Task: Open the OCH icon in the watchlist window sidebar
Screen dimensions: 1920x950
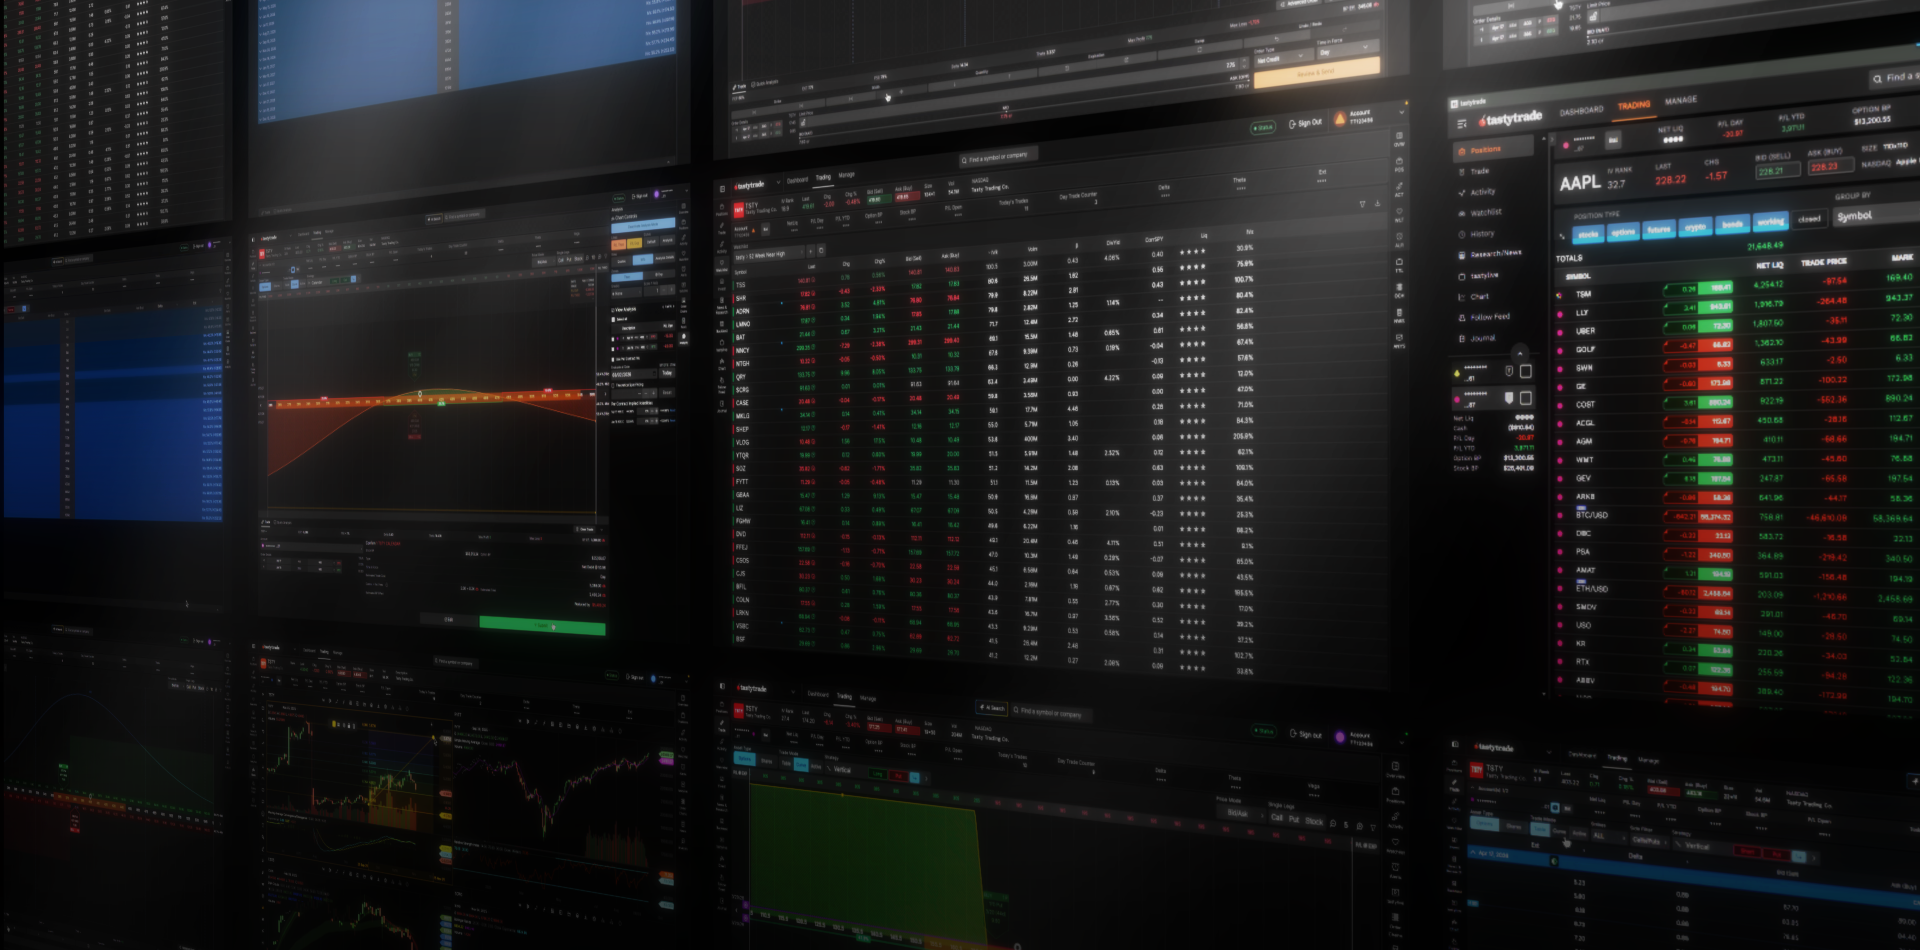Action: click(1399, 291)
